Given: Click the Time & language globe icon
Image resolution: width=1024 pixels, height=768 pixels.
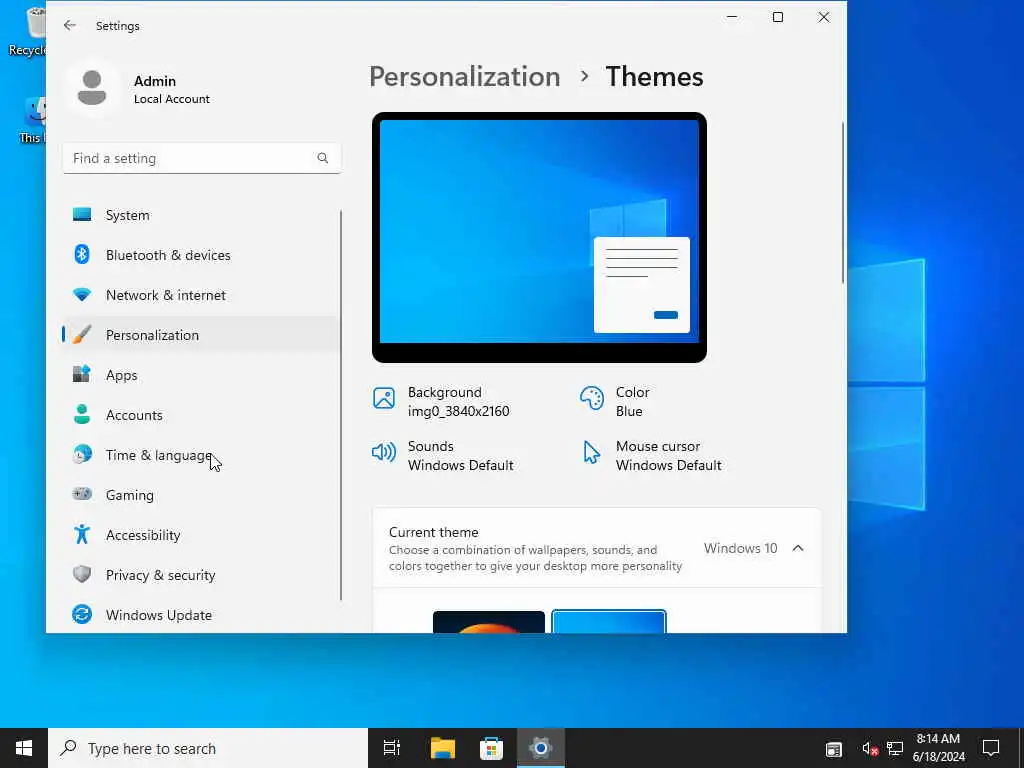Looking at the screenshot, I should (x=82, y=455).
